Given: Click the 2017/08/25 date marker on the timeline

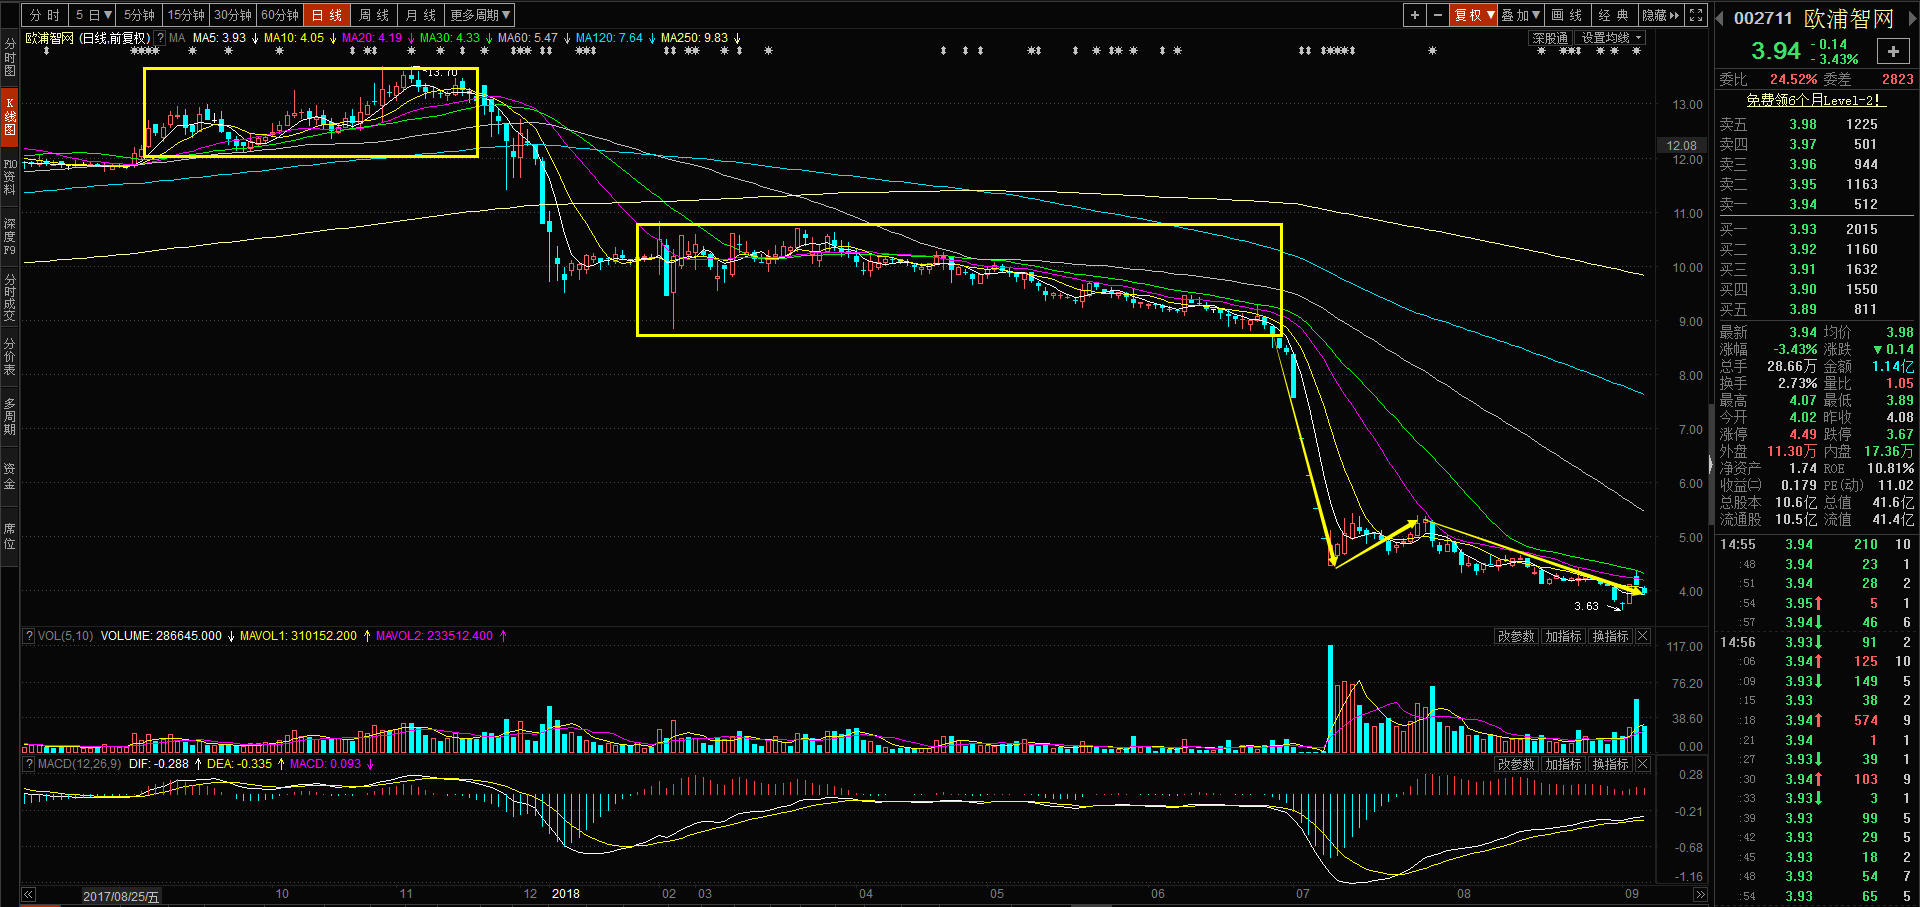Looking at the screenshot, I should [120, 896].
